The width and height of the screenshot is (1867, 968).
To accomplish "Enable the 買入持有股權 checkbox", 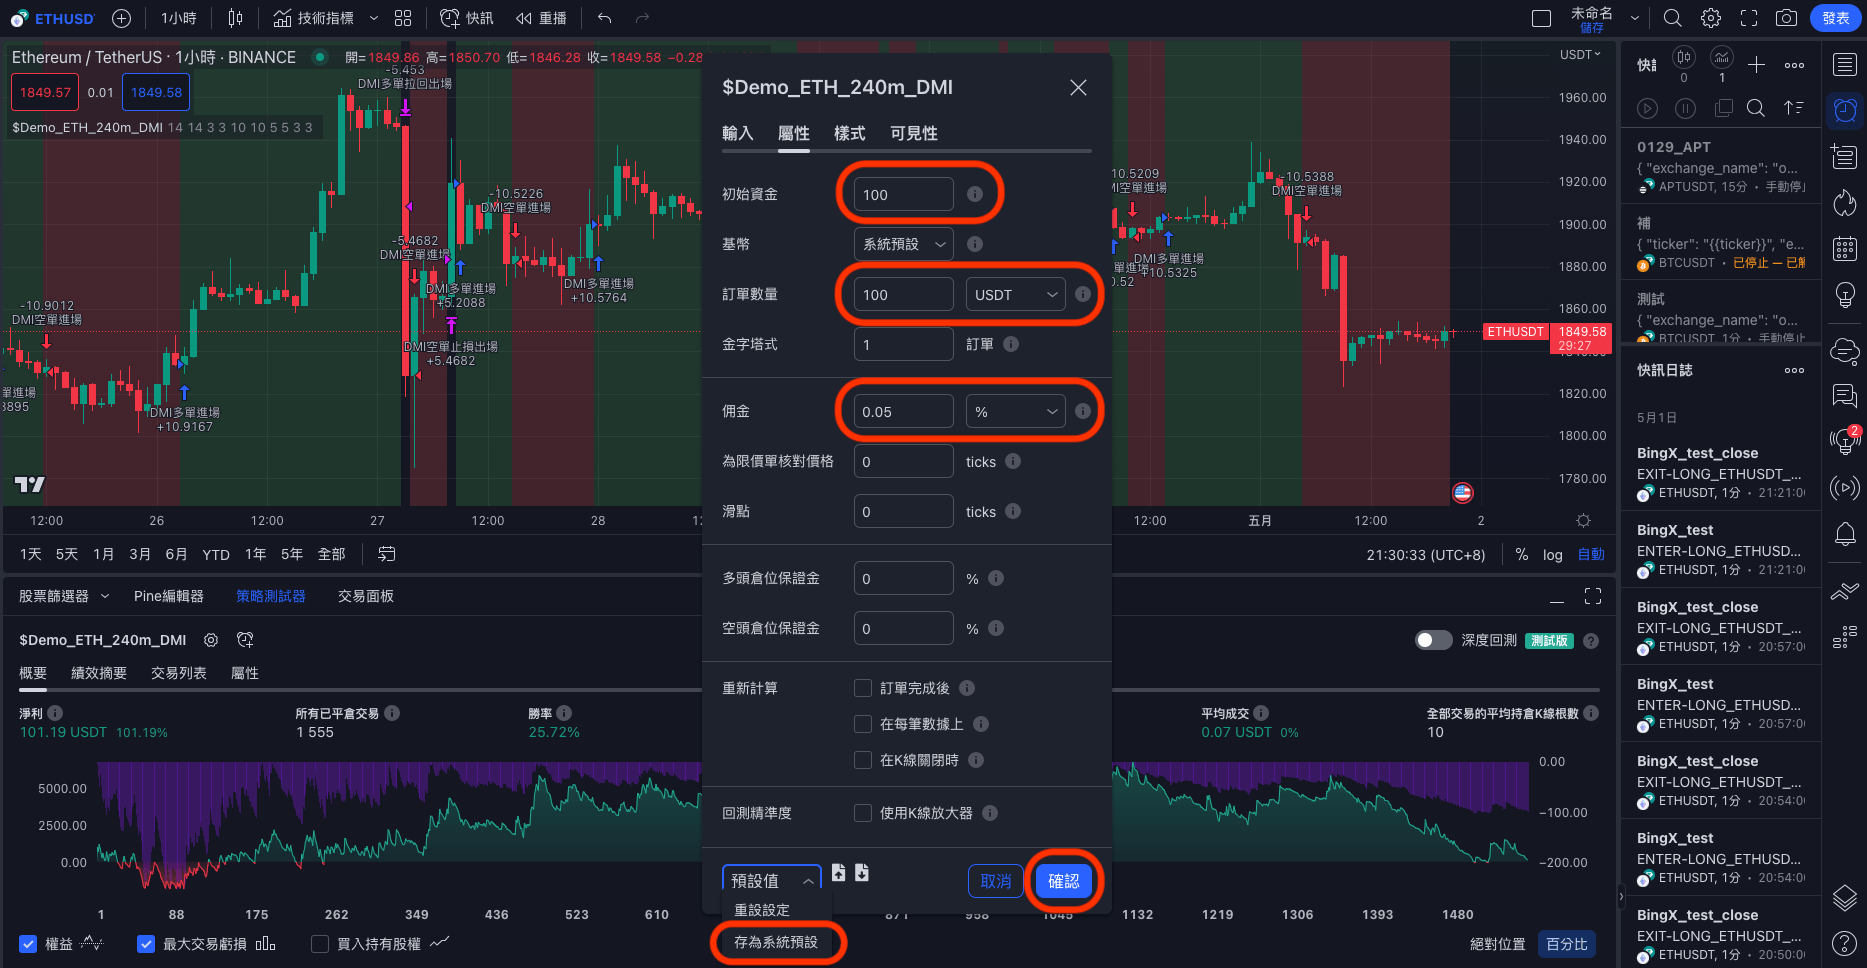I will pos(320,944).
